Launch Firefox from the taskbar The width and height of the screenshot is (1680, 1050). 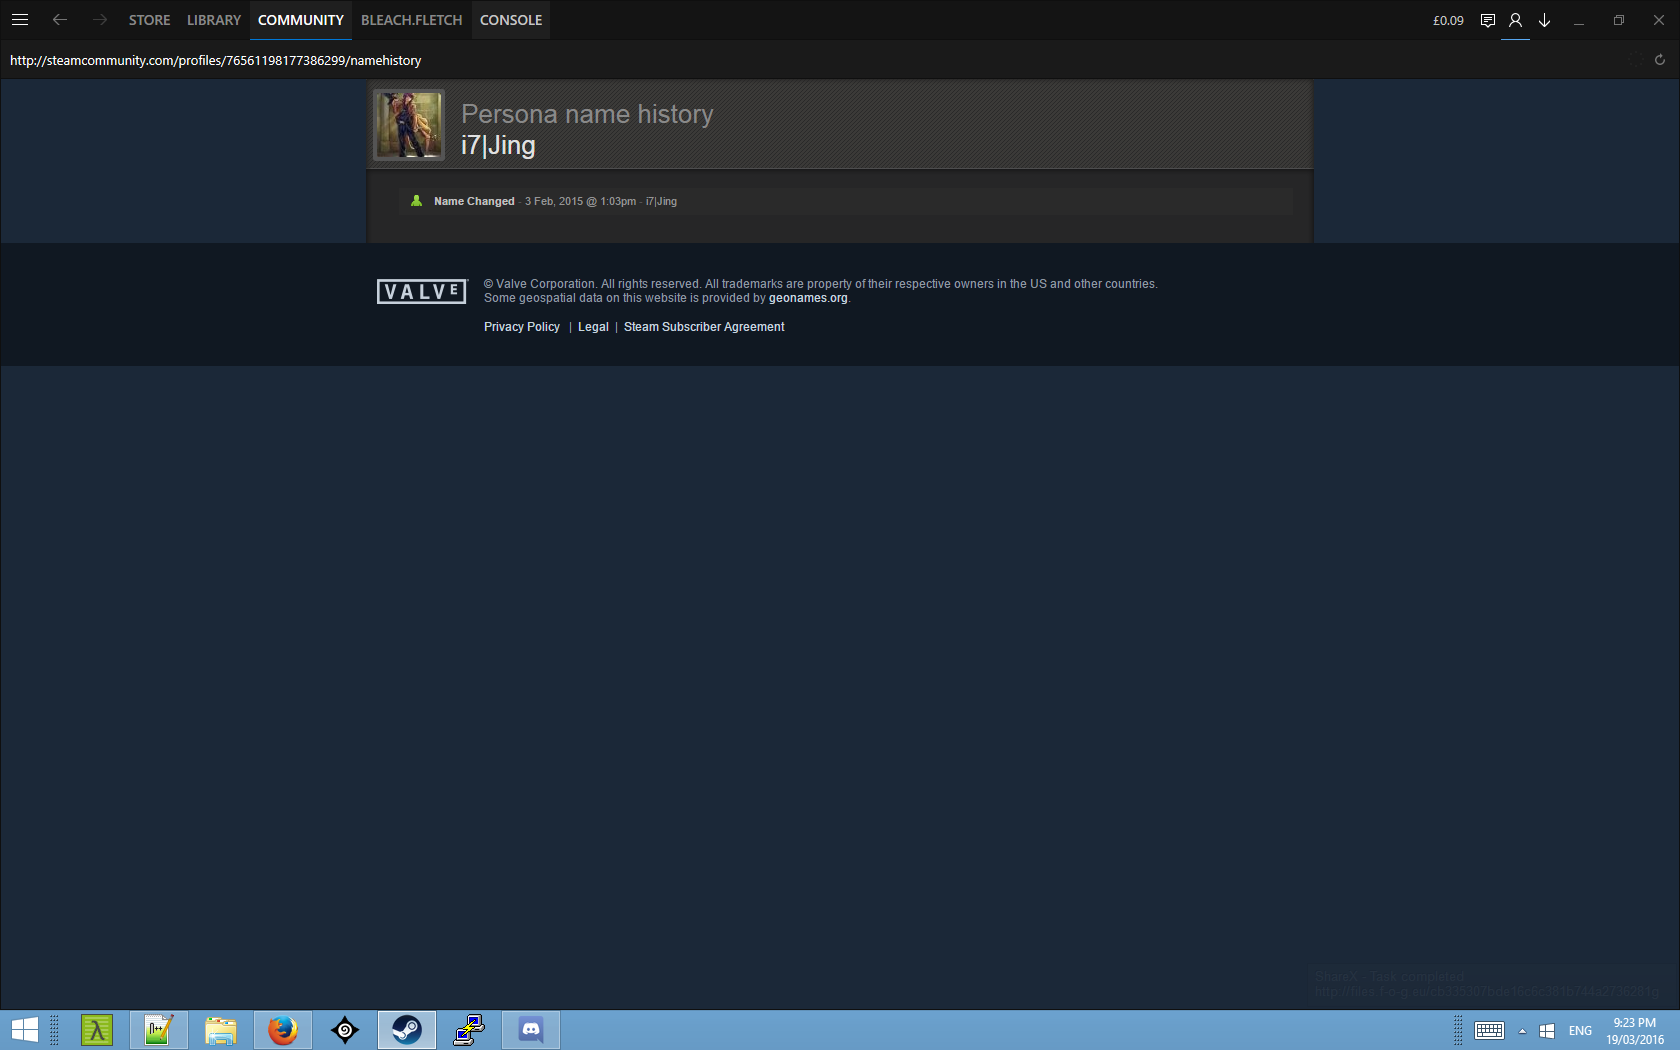click(283, 1029)
